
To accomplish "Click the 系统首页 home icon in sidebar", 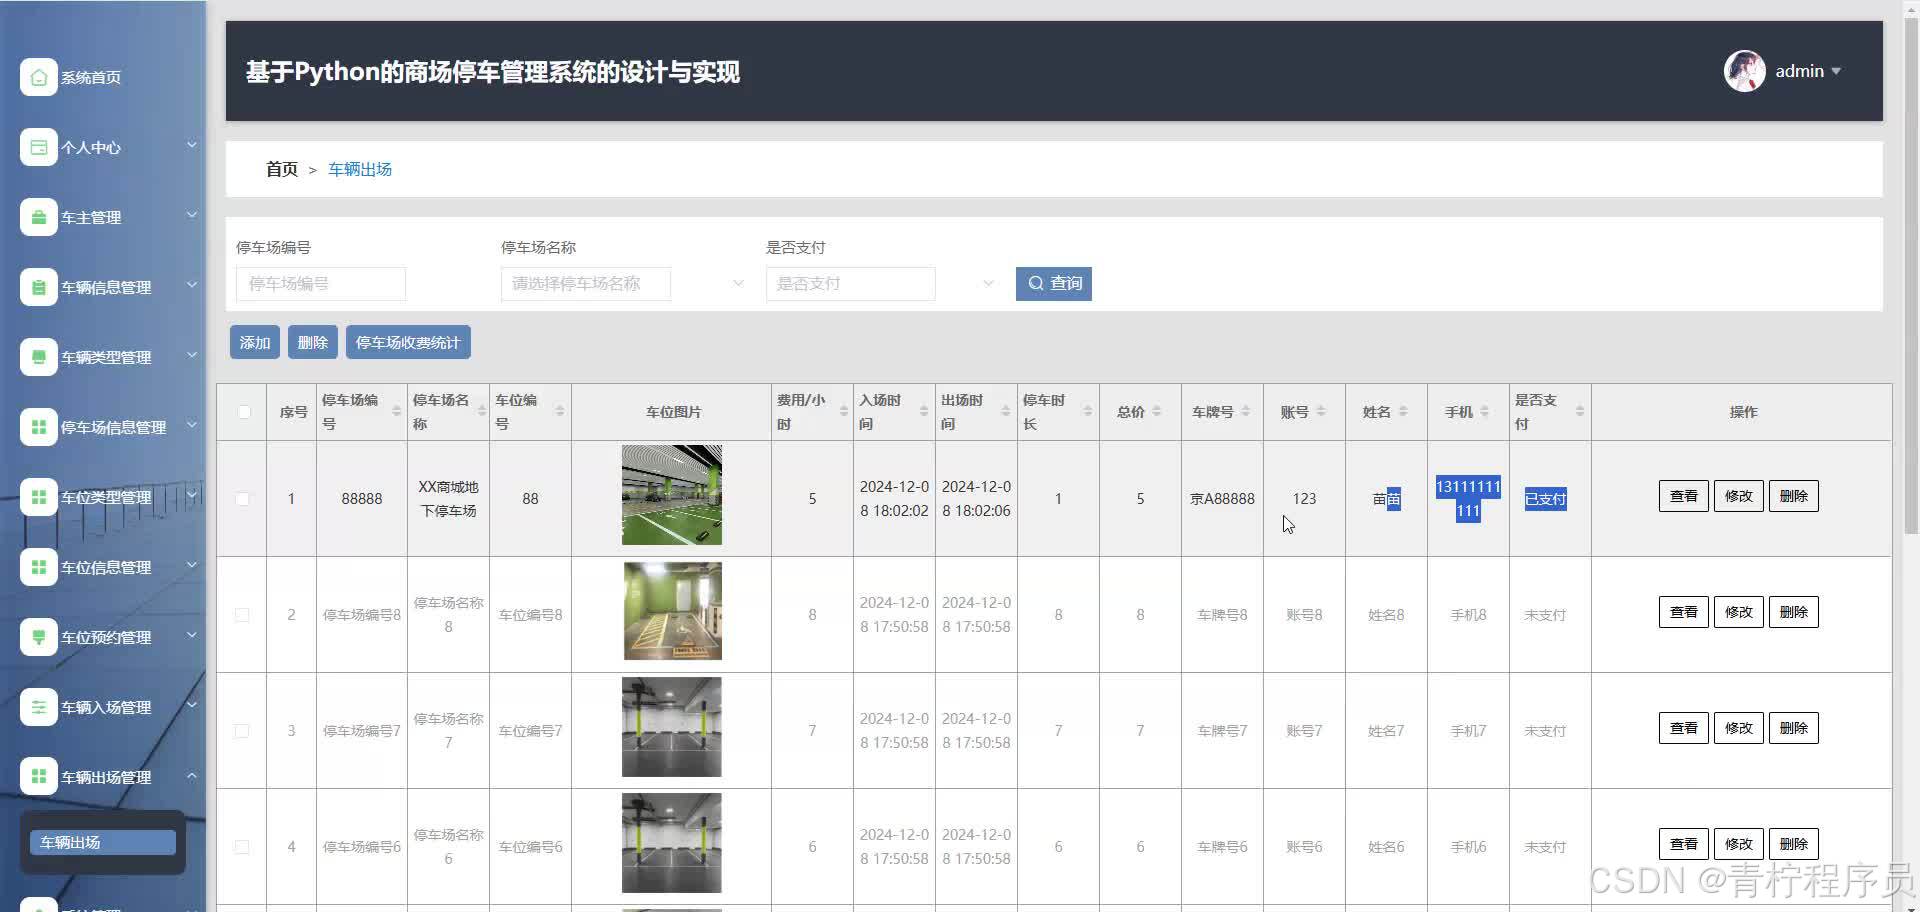I will click(38, 77).
